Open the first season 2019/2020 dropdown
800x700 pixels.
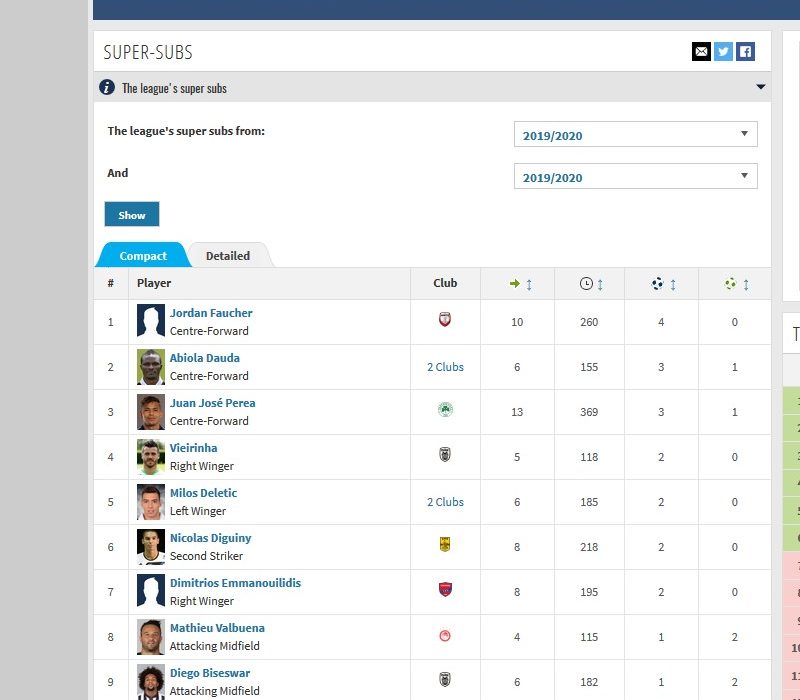(635, 135)
